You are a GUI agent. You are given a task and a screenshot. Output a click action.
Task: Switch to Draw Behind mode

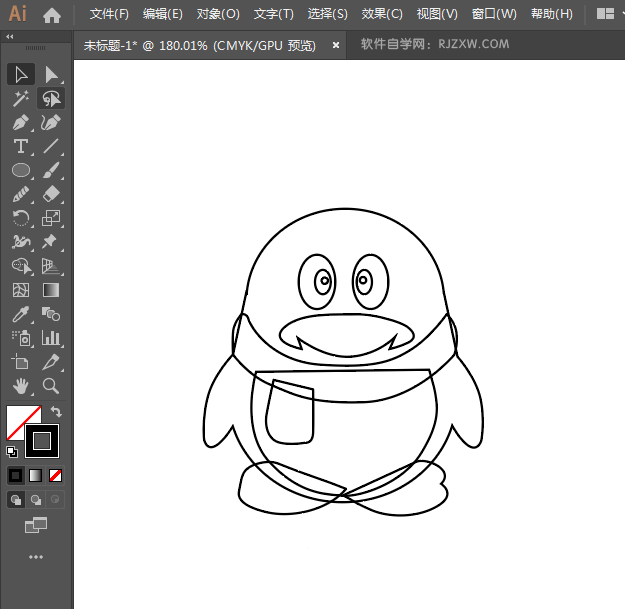point(35,499)
